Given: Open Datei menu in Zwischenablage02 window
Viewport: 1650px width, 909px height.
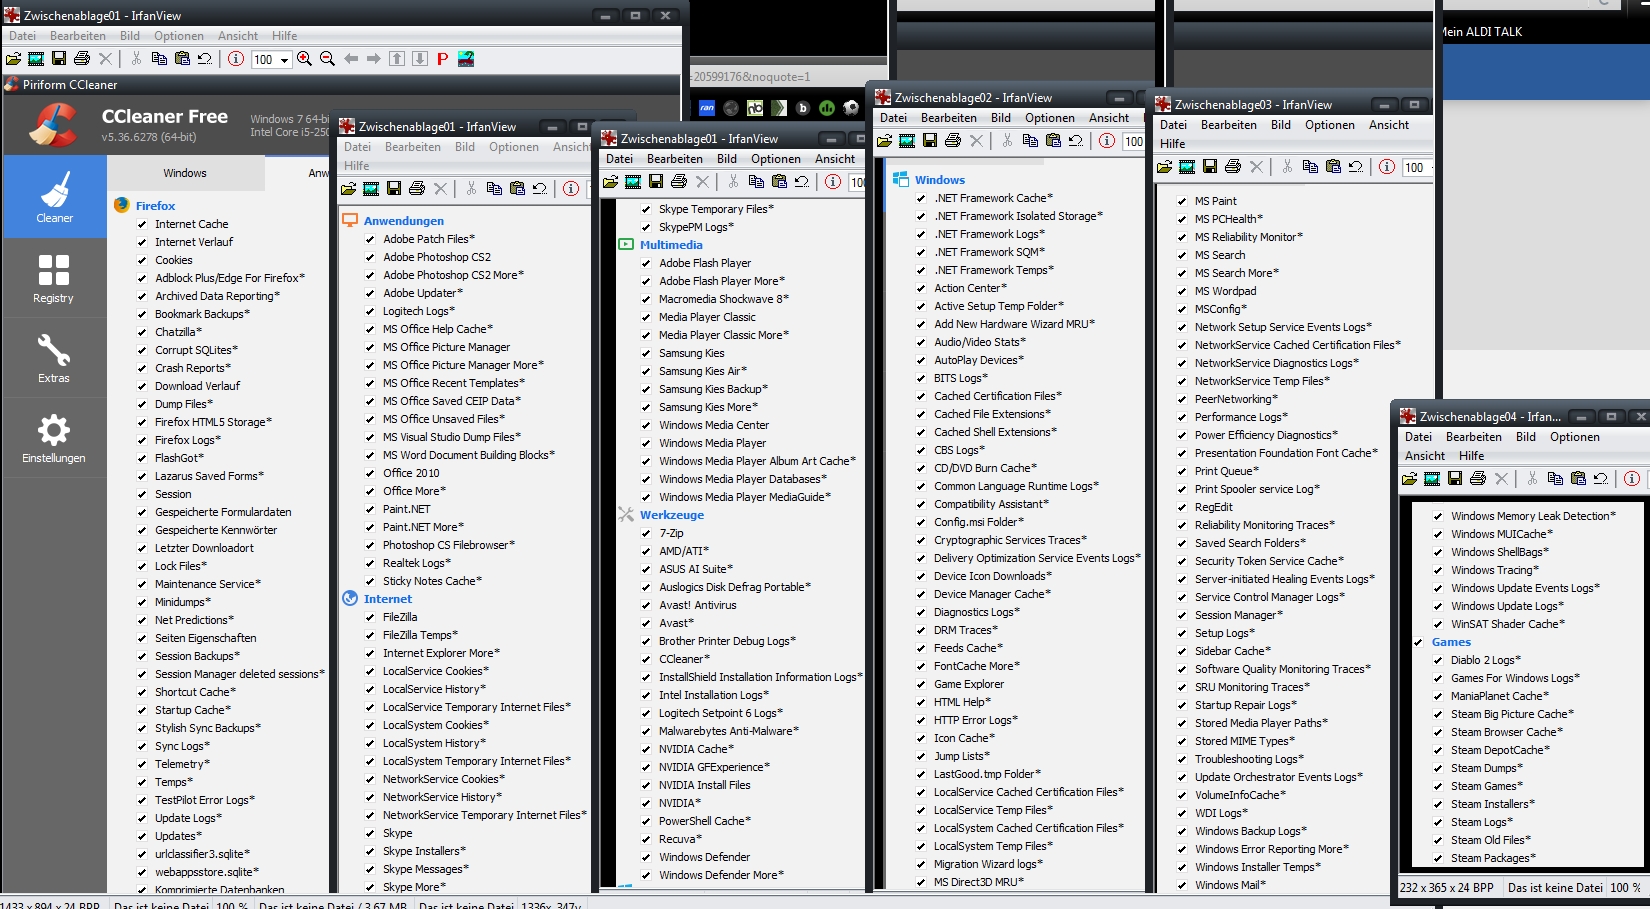Looking at the screenshot, I should pyautogui.click(x=893, y=118).
